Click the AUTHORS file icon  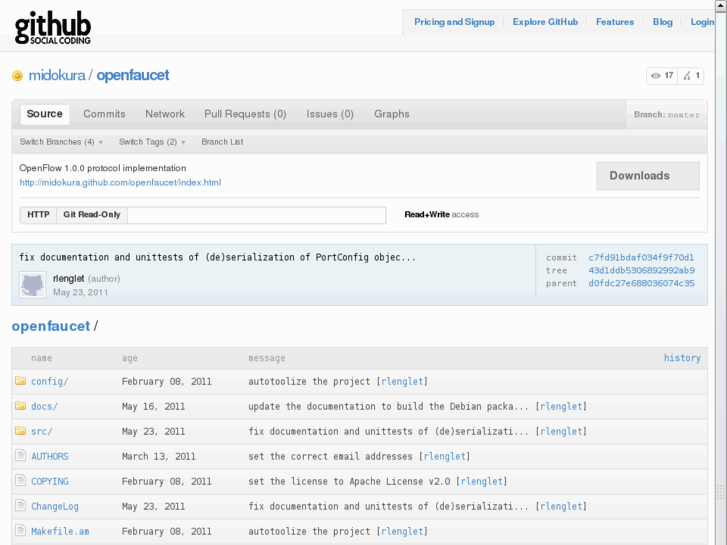[x=20, y=455]
